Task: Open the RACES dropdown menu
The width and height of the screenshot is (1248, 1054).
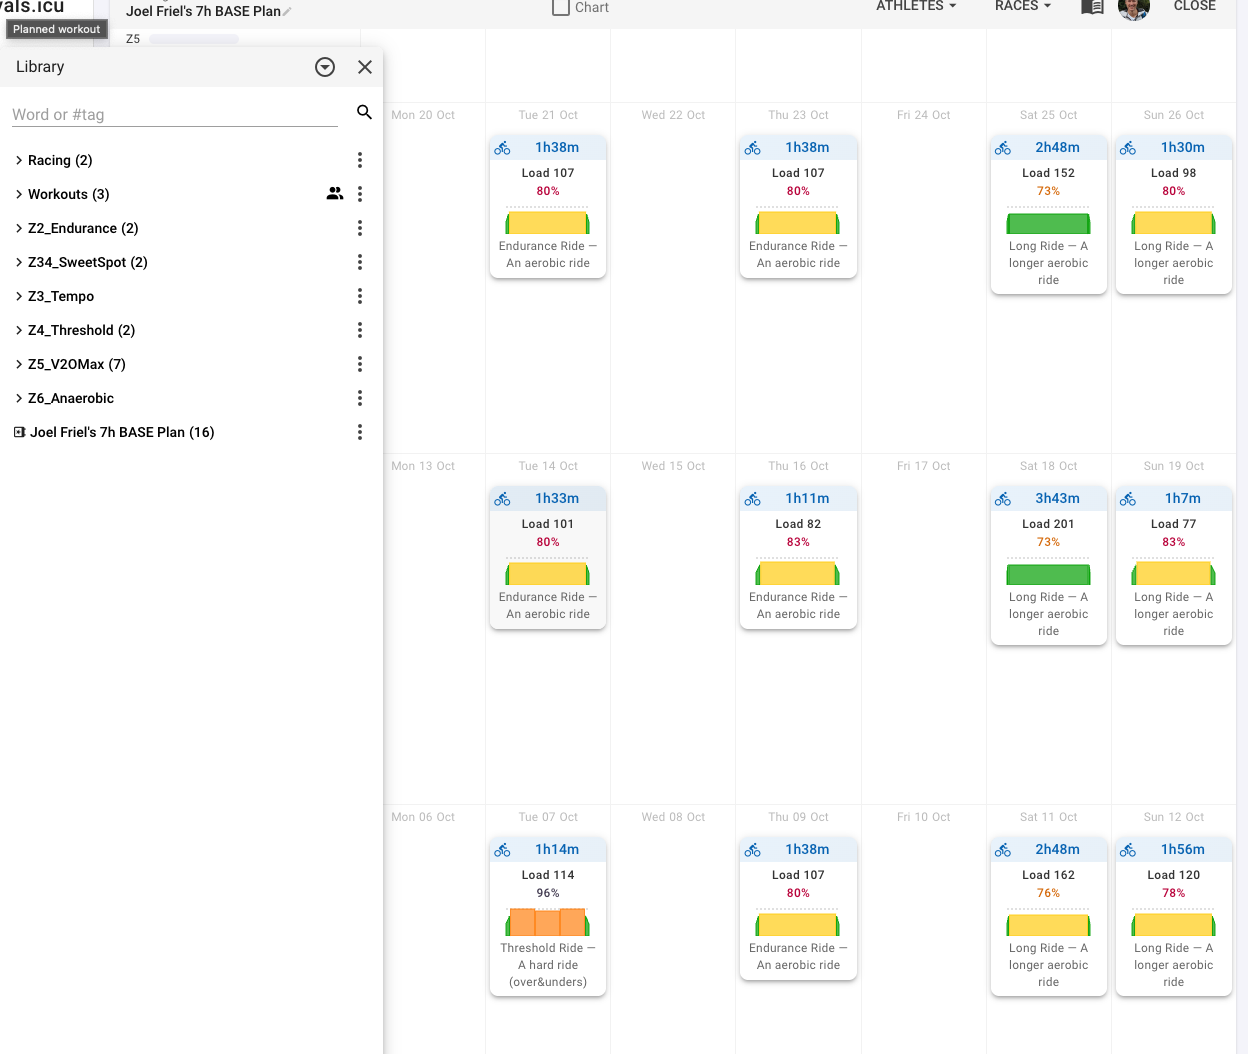Action: (1022, 7)
